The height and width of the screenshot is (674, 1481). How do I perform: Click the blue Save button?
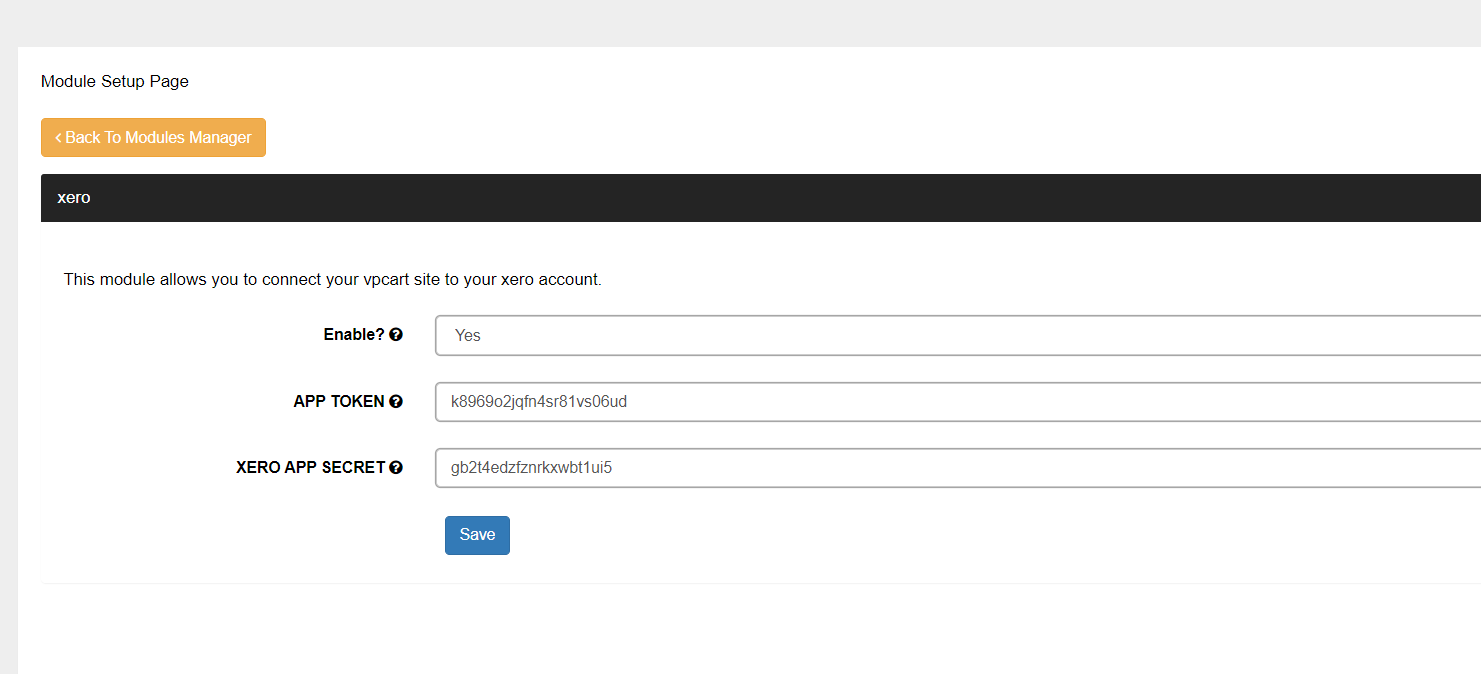coord(477,535)
